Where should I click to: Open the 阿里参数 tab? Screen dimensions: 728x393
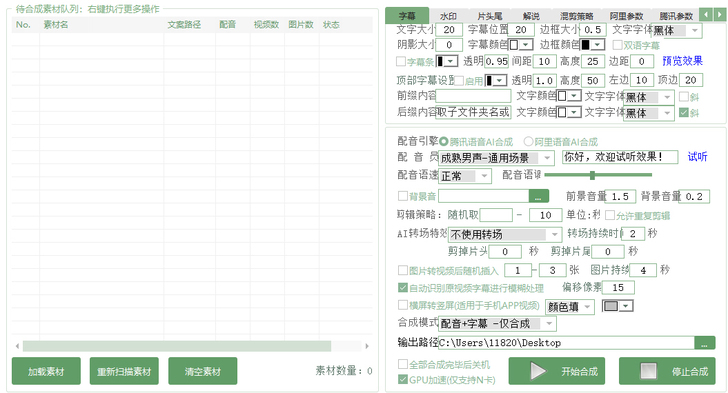[x=626, y=16]
